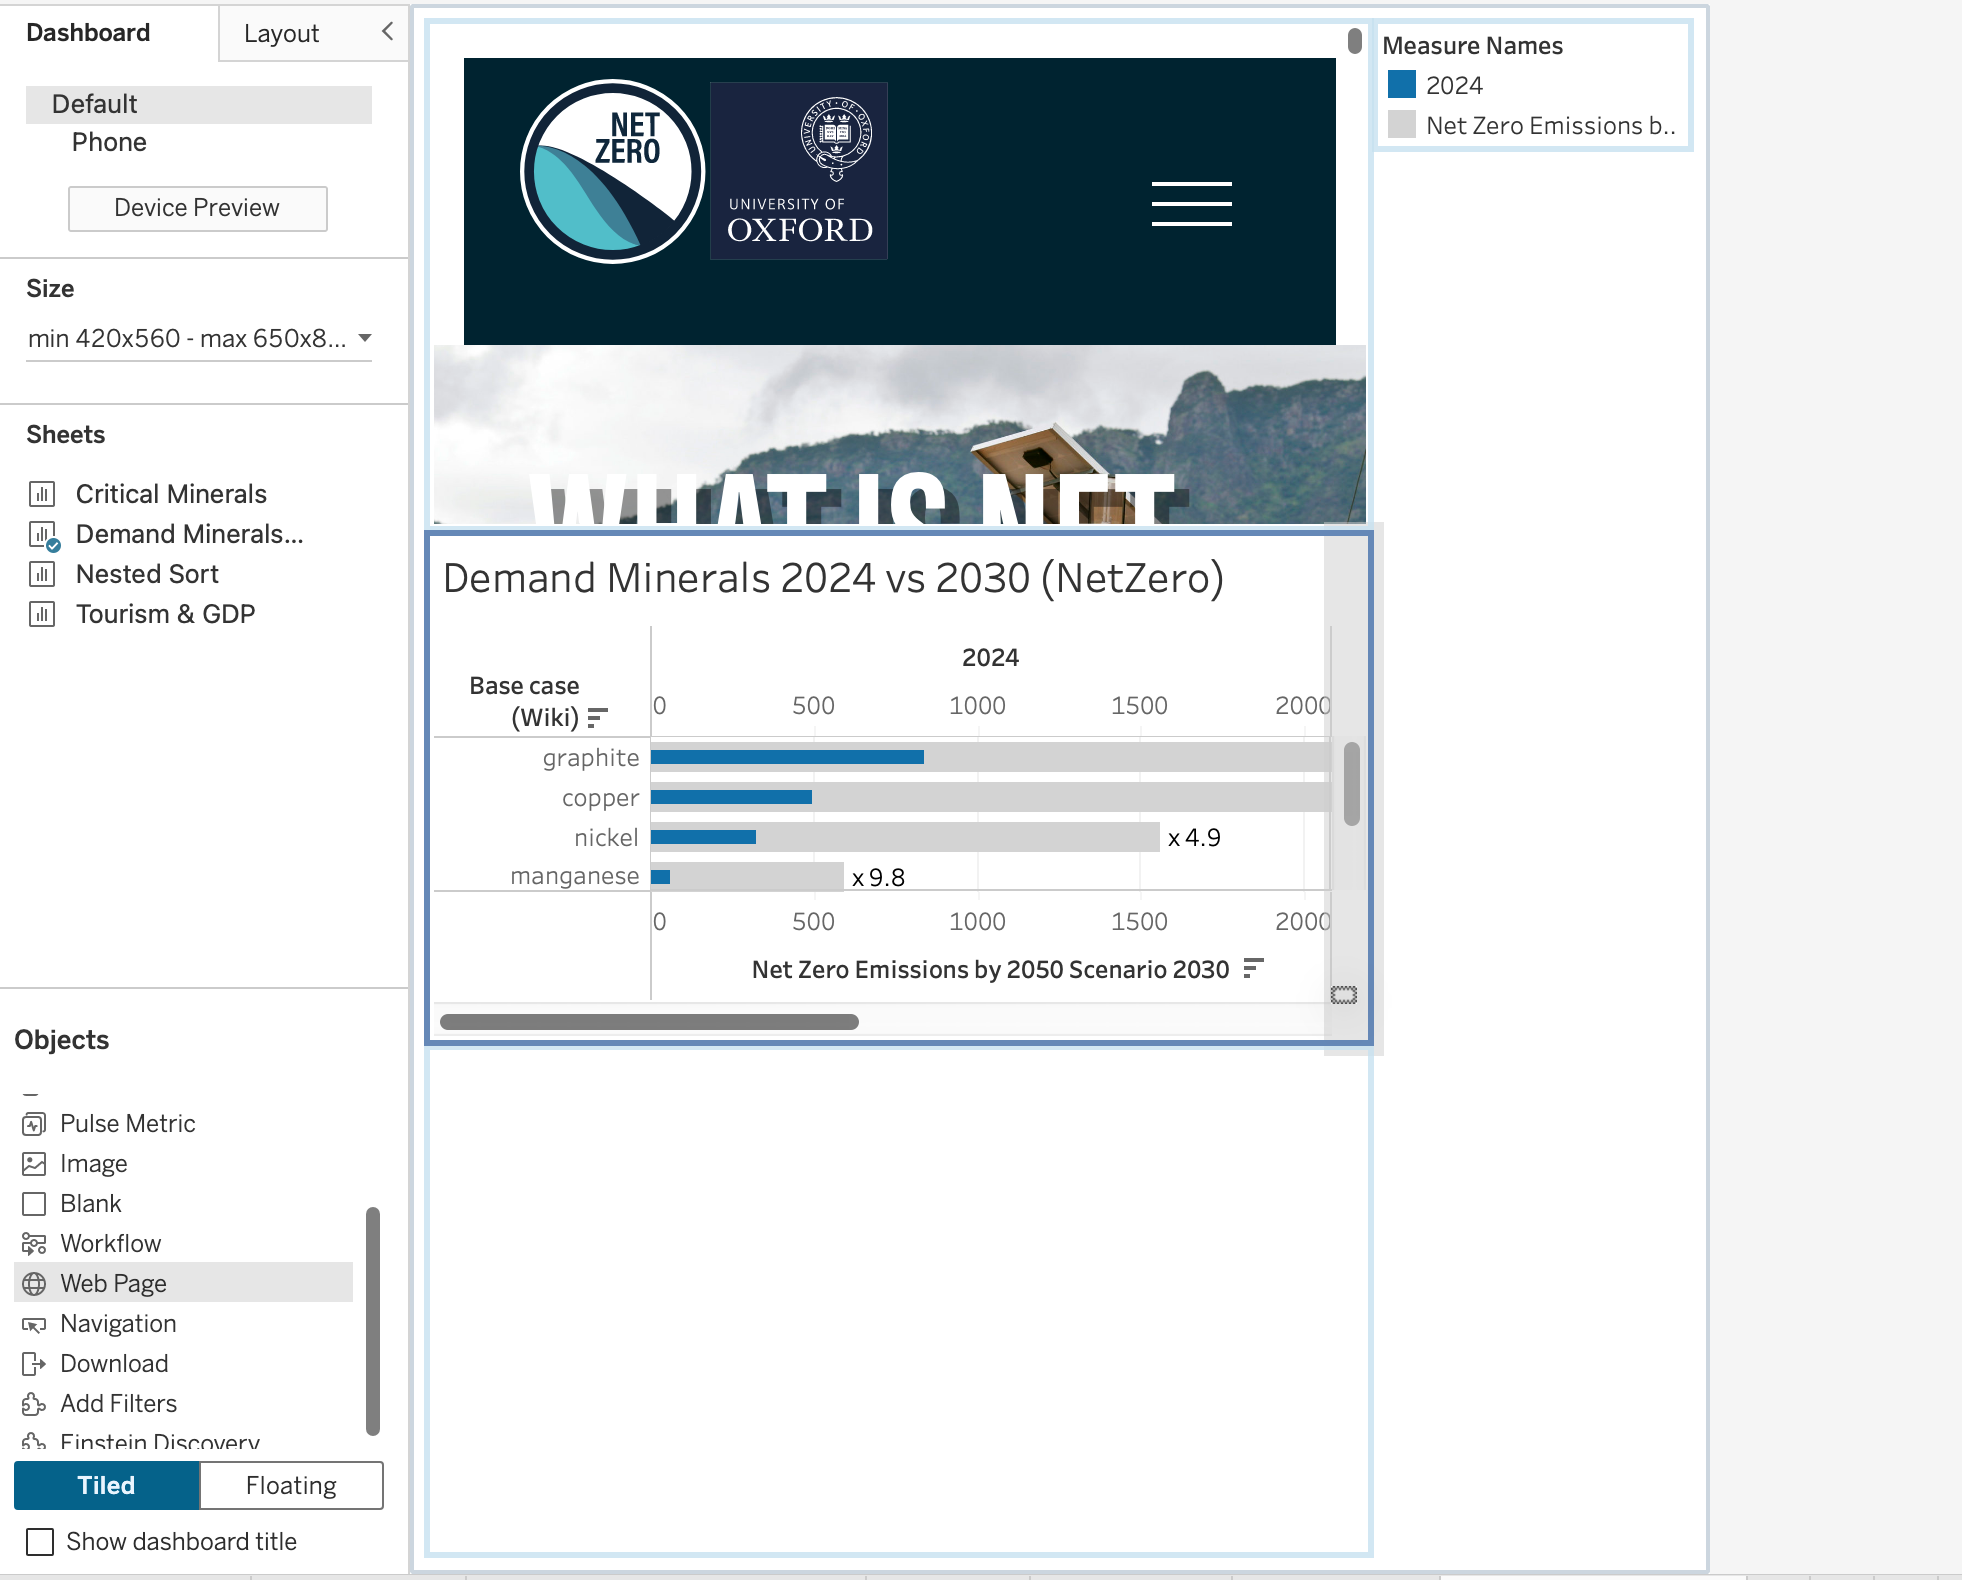Open the hamburger menu on Net Zero webpage
The image size is (1962, 1580).
tap(1191, 204)
